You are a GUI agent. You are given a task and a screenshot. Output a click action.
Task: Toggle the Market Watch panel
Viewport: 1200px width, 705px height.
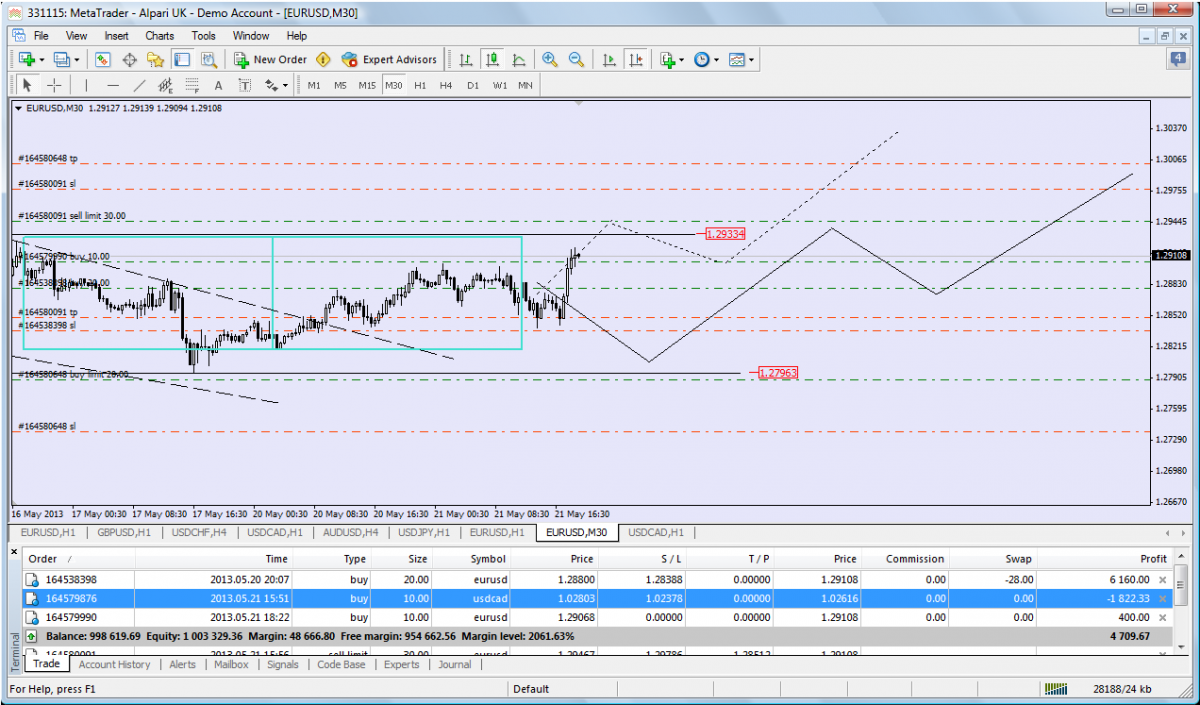point(102,60)
